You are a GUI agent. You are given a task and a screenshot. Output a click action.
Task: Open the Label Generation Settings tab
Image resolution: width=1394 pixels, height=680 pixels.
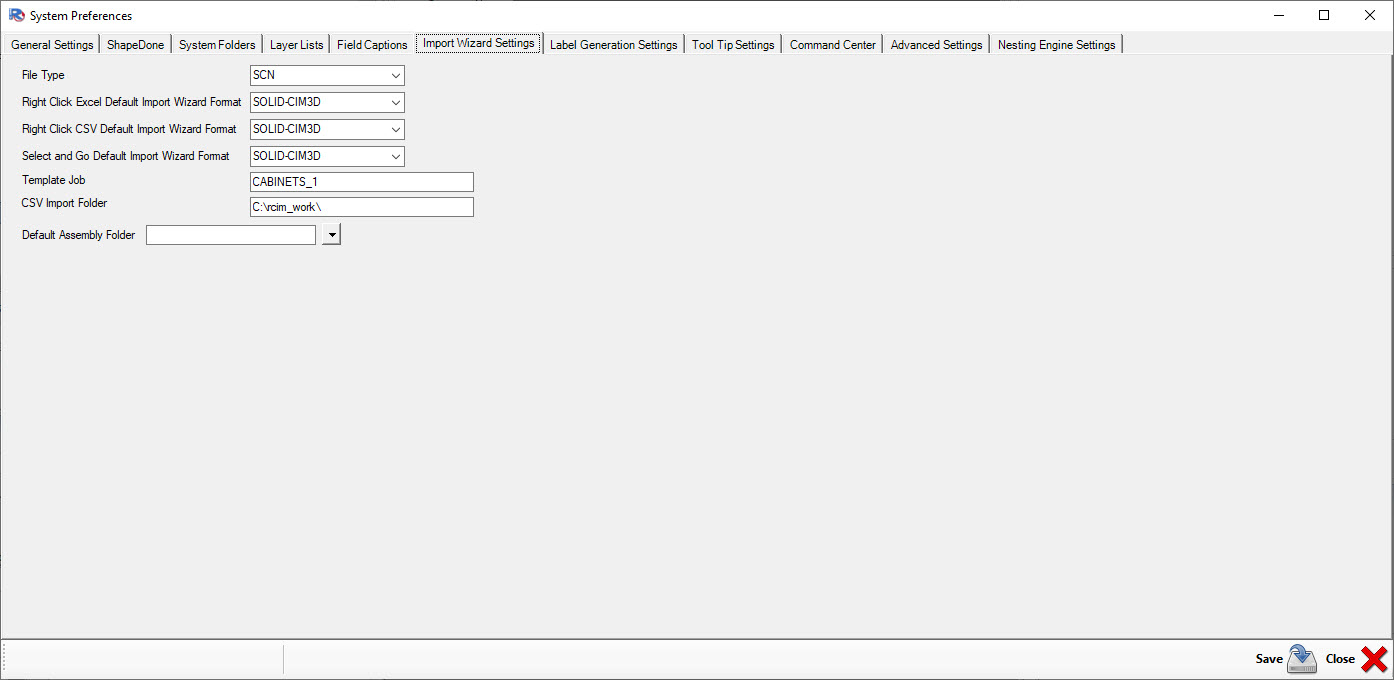pyautogui.click(x=613, y=44)
